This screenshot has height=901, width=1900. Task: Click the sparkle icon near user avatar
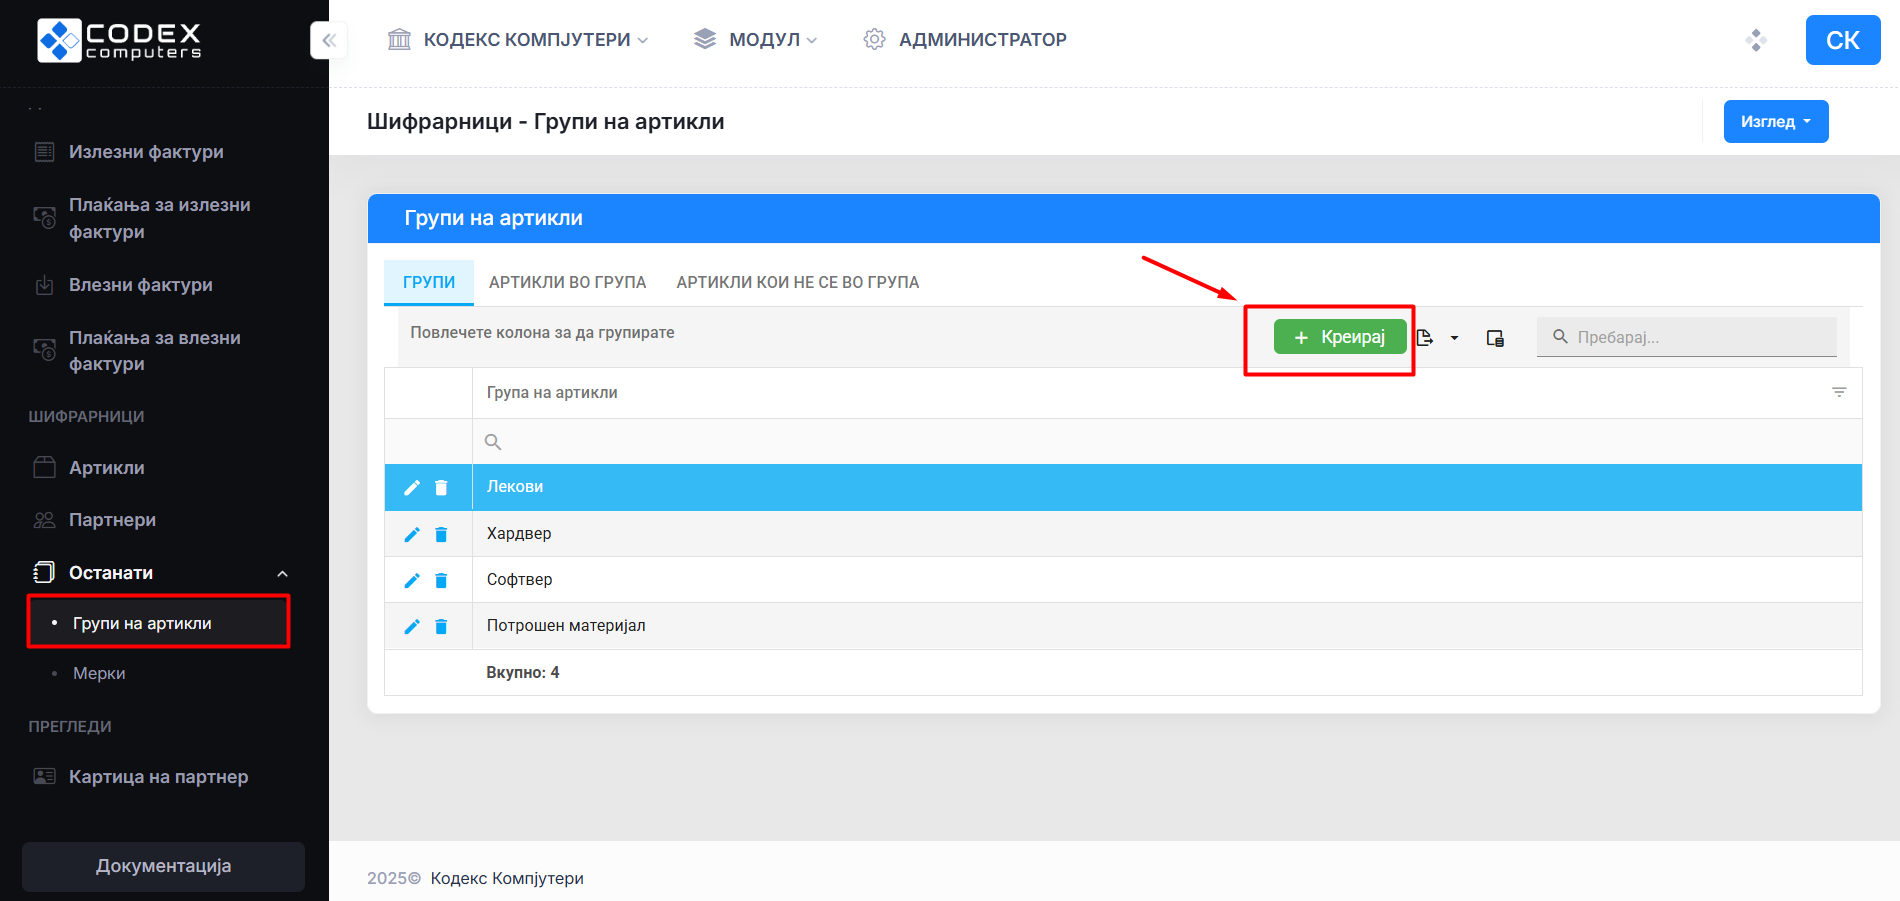click(1756, 40)
